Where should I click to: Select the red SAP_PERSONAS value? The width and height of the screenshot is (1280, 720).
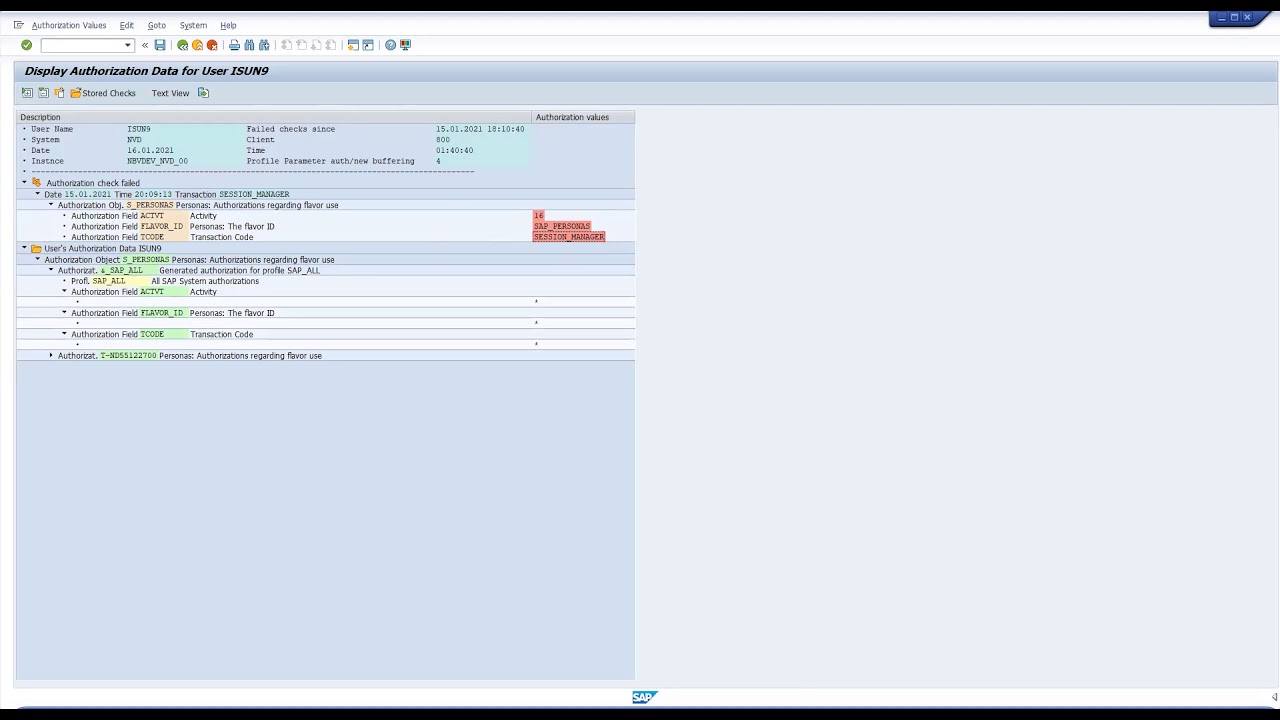click(x=562, y=227)
